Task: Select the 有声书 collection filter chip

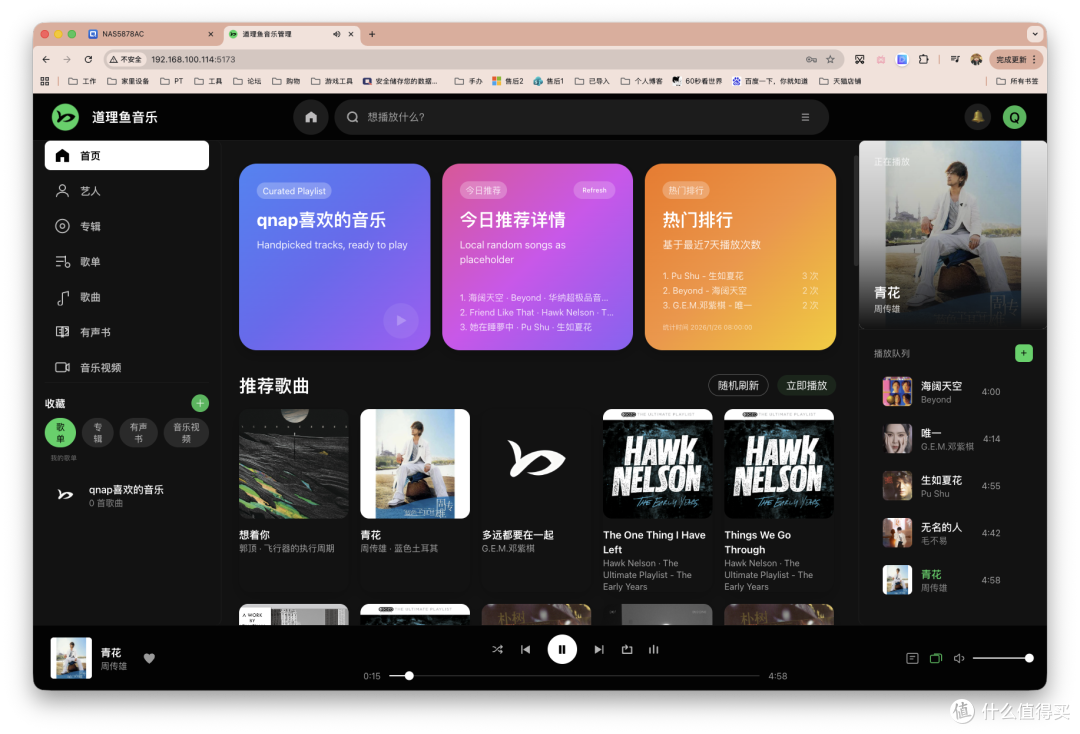Action: pyautogui.click(x=138, y=433)
